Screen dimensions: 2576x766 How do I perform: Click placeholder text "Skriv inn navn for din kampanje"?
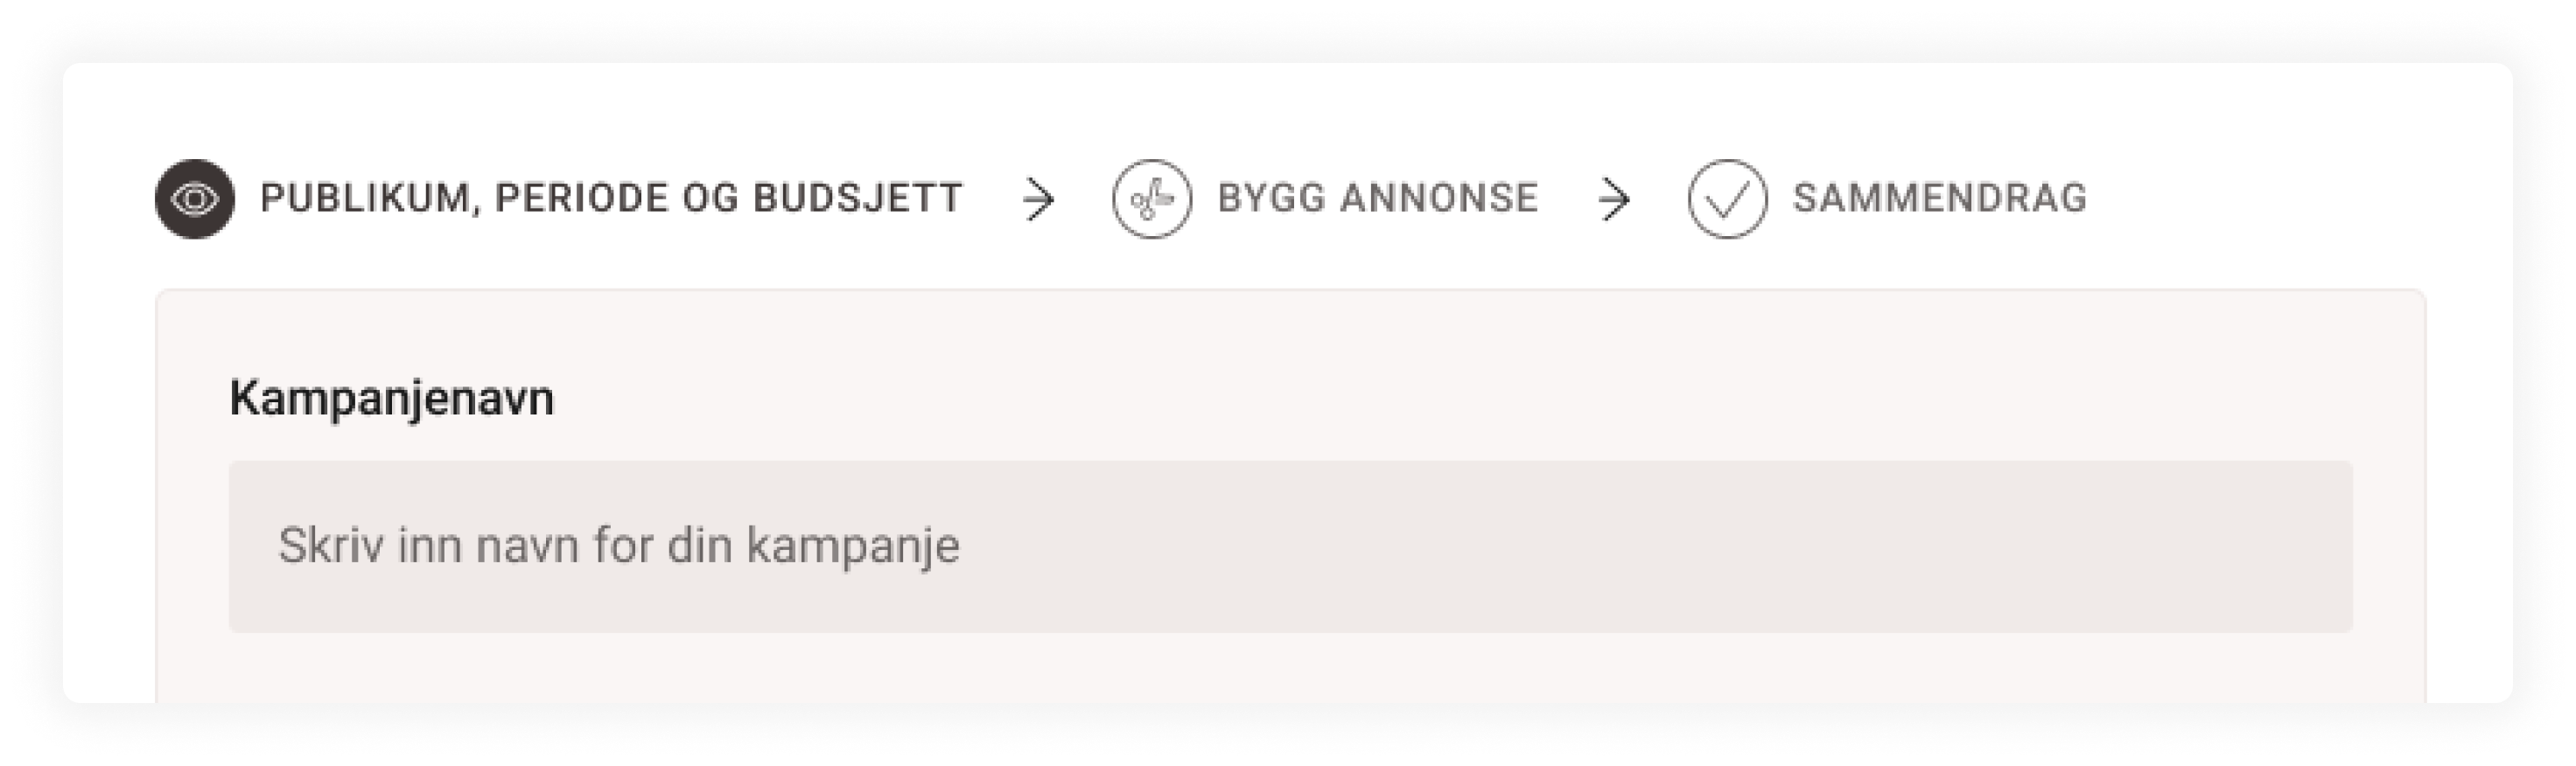(x=618, y=546)
